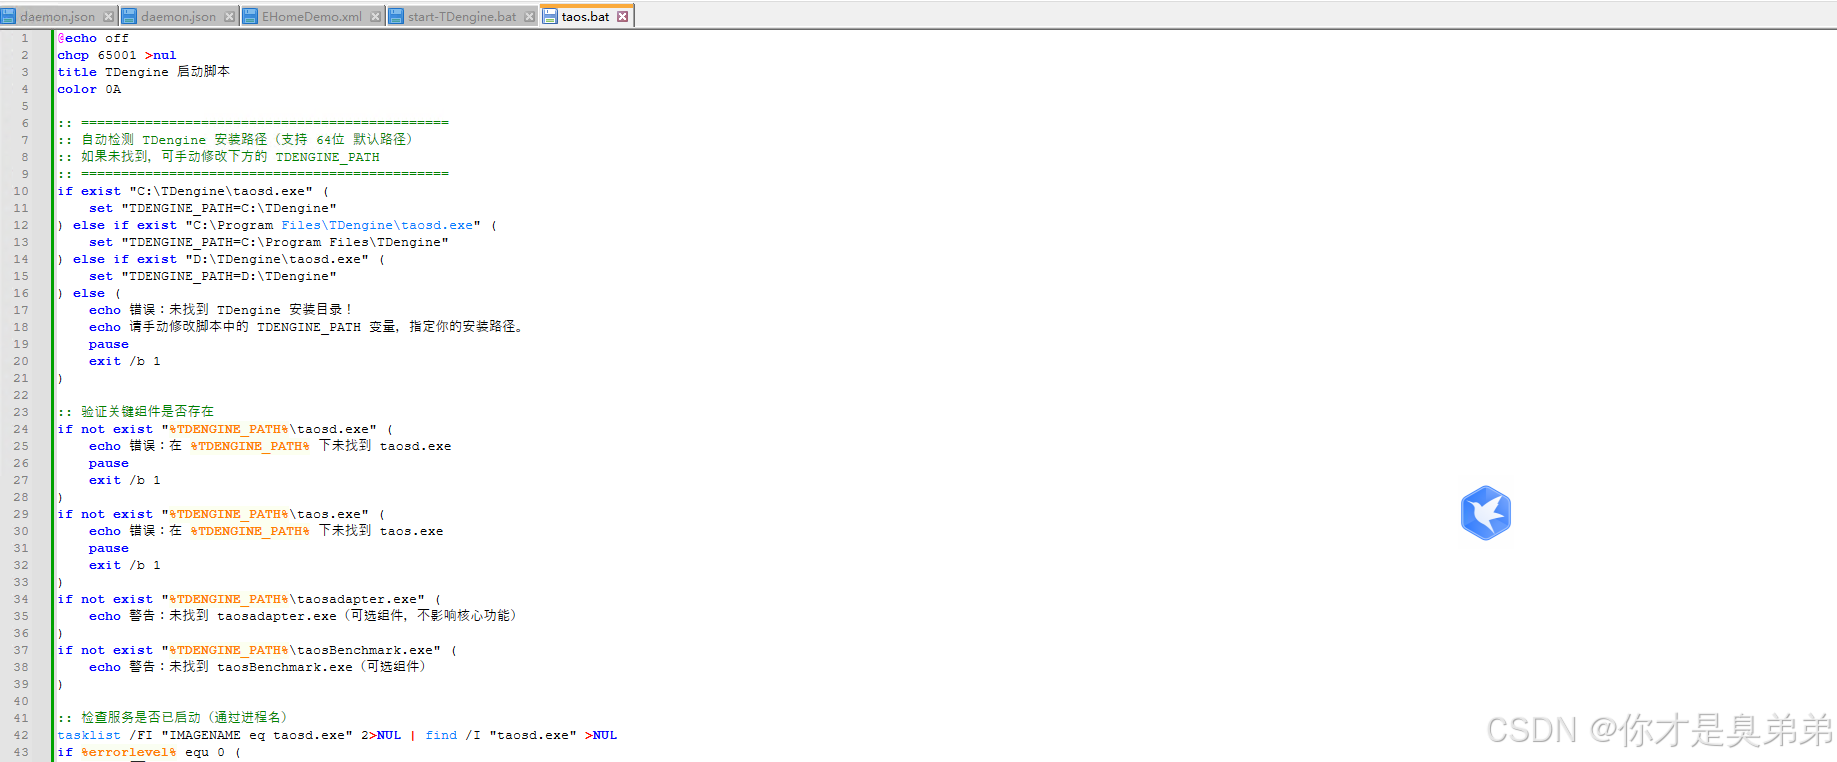Click 'set "TDENGINE_PATH=D:\TDengine"' text
The height and width of the screenshot is (762, 1837).
point(213,276)
